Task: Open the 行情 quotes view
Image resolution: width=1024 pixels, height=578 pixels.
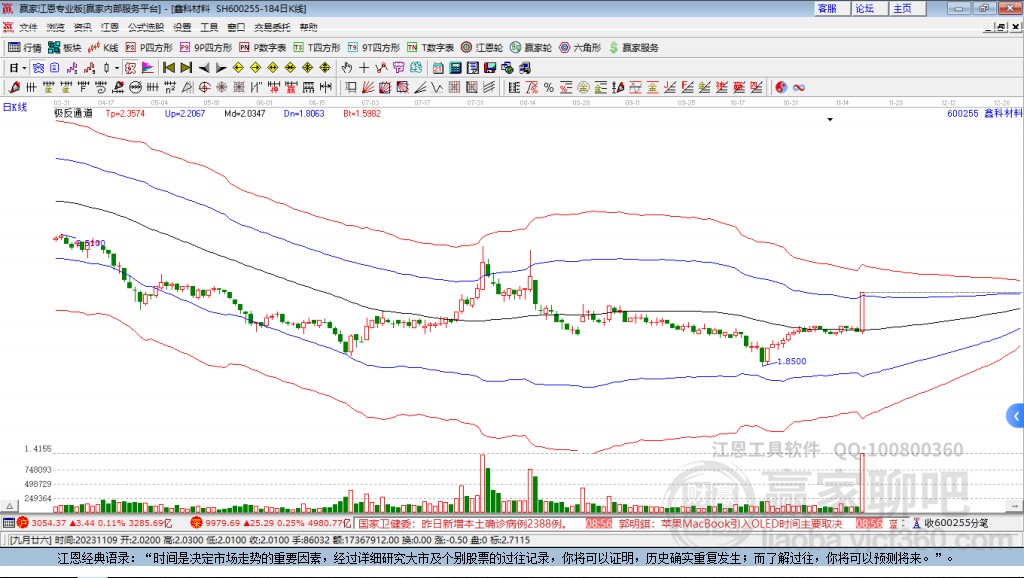Action: tap(24, 48)
